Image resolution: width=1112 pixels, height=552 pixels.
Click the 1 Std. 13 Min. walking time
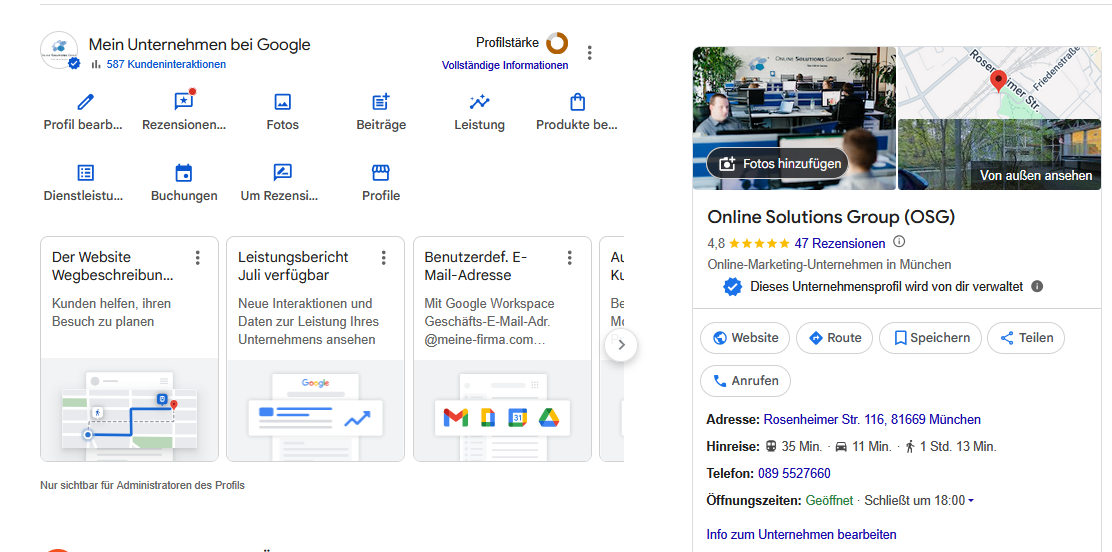click(x=951, y=447)
